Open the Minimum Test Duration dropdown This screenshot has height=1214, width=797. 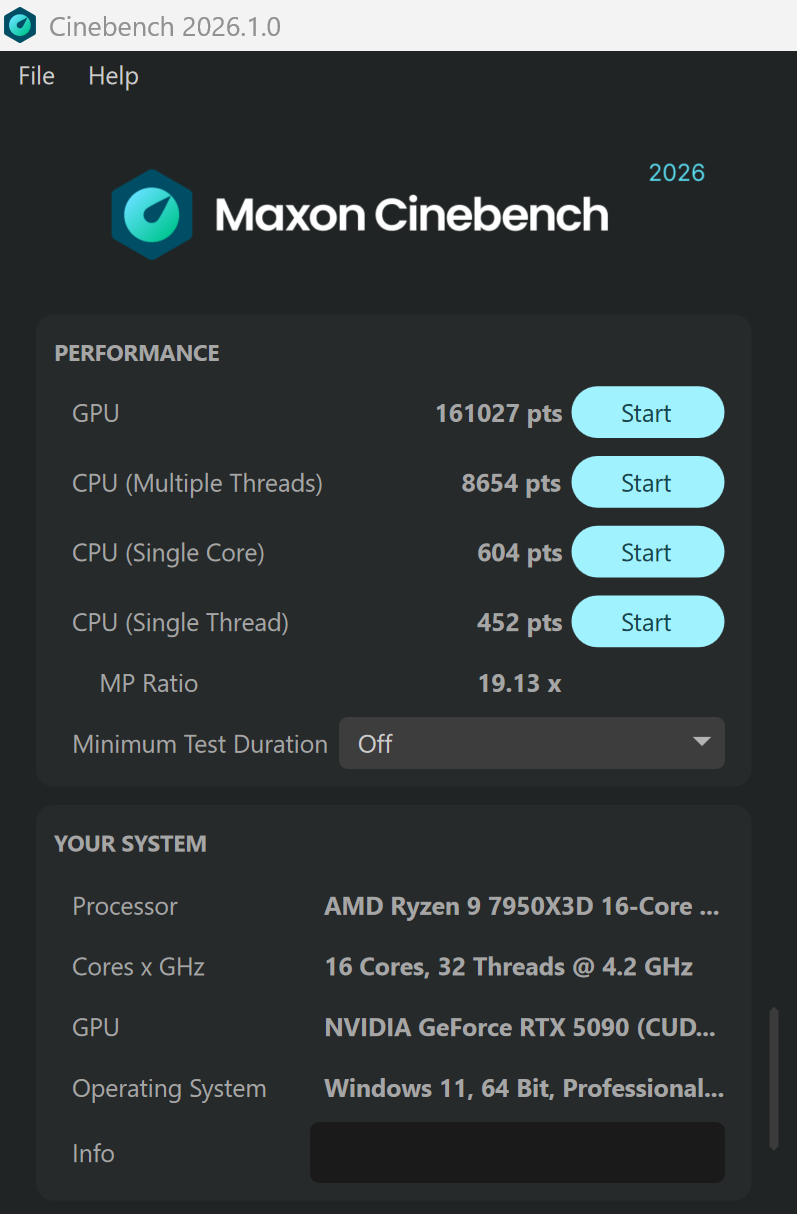531,743
